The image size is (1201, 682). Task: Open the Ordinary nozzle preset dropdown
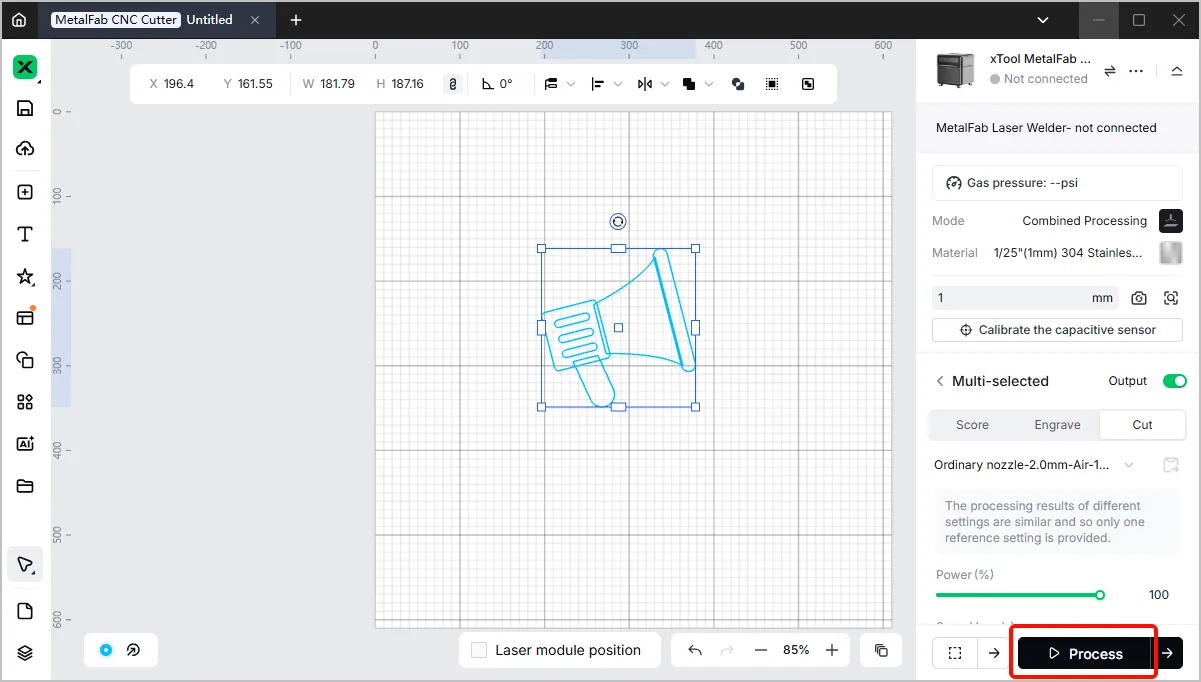point(1035,465)
